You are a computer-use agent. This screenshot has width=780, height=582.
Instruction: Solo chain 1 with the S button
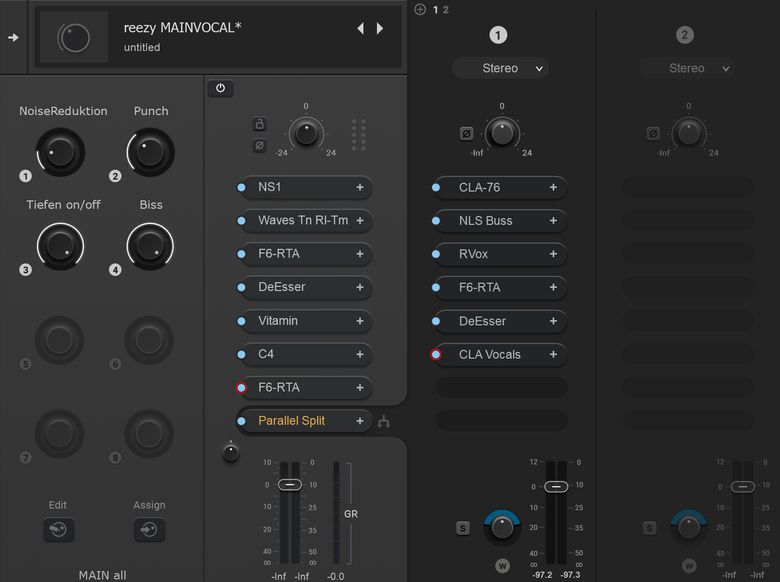(x=463, y=528)
